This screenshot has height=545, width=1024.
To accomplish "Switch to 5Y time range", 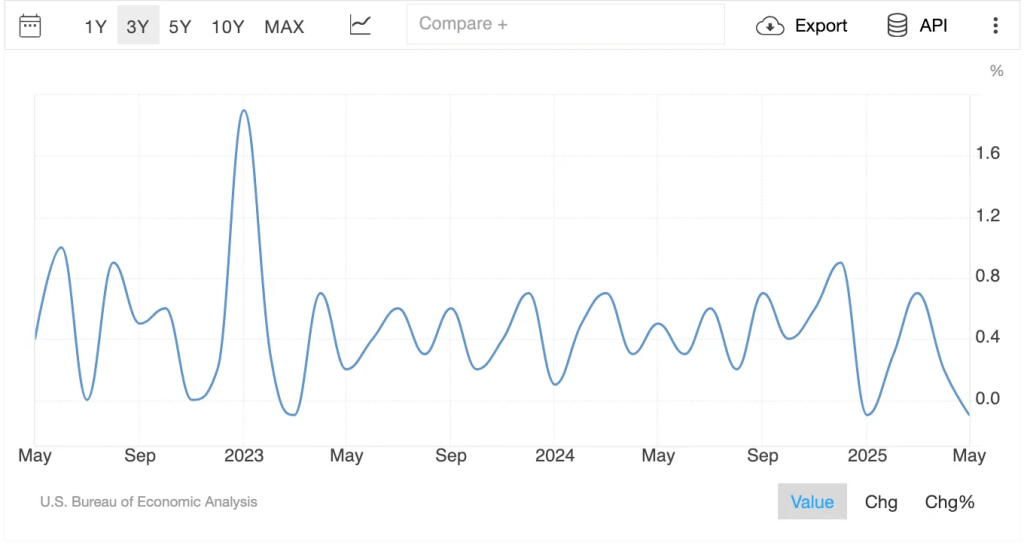I will coord(180,26).
